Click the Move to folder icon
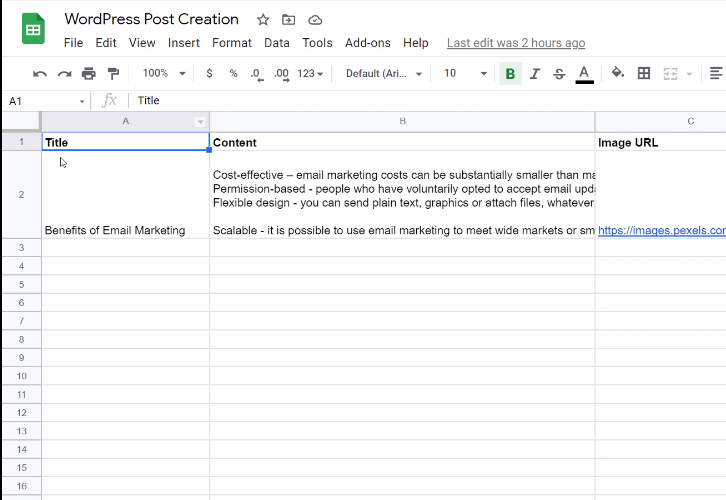The image size is (726, 500). (289, 20)
